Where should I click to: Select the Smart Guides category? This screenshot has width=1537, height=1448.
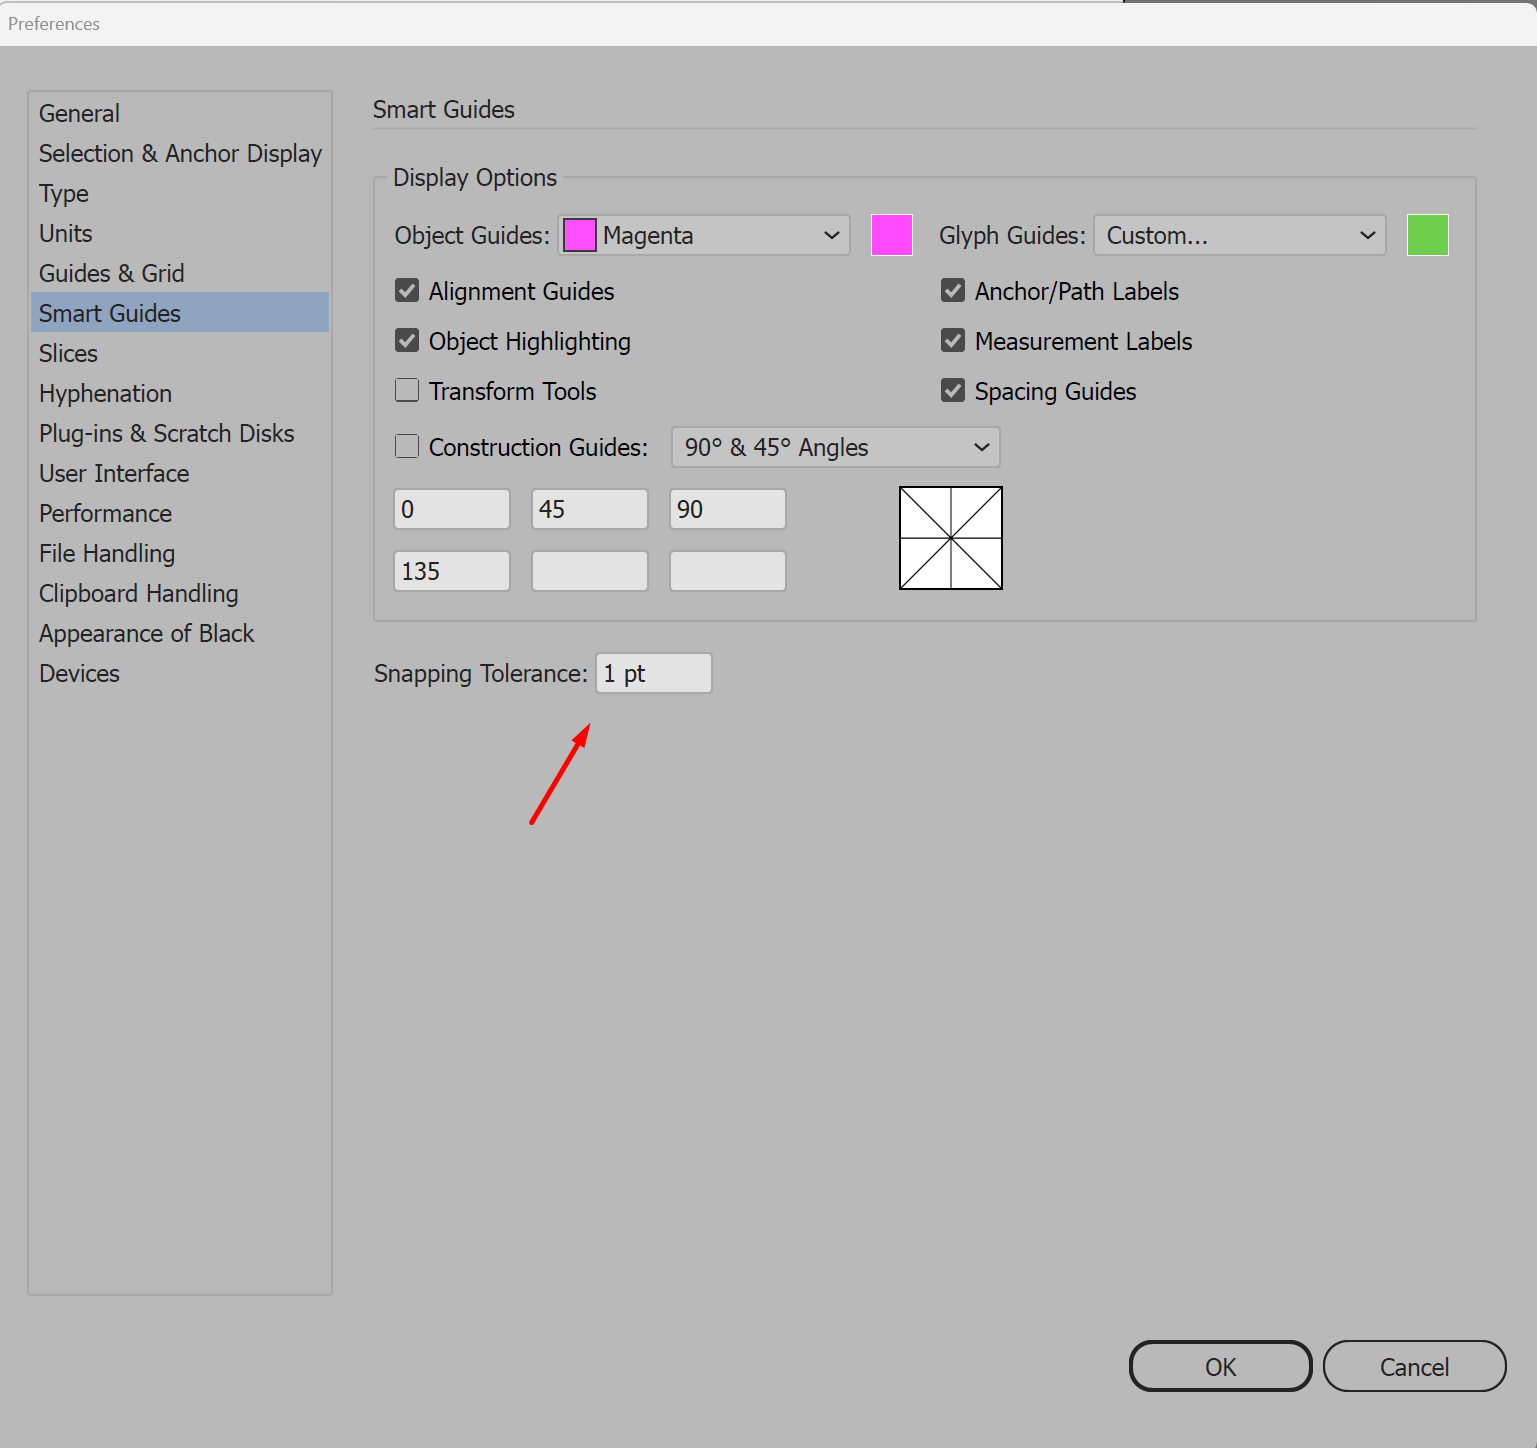click(180, 313)
